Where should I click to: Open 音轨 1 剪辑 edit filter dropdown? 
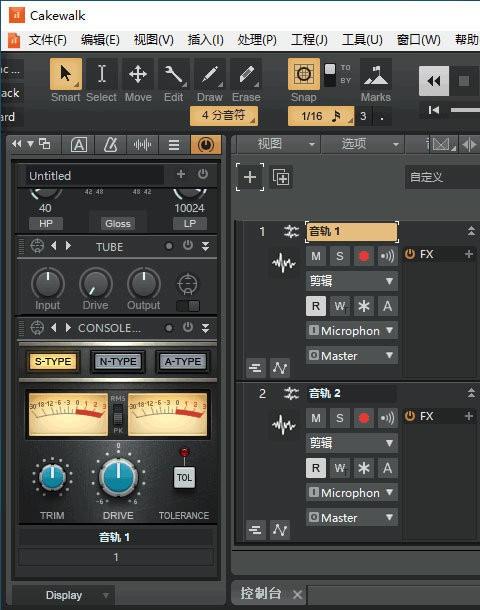point(352,281)
